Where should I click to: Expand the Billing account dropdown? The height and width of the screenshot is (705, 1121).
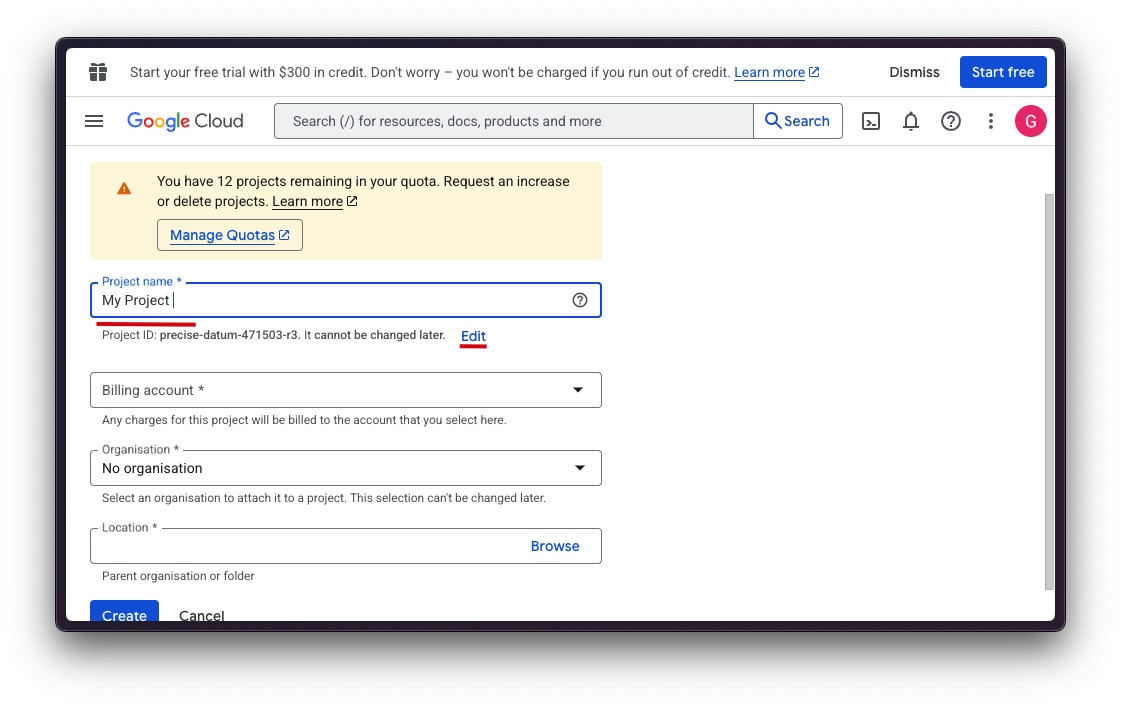coord(346,390)
